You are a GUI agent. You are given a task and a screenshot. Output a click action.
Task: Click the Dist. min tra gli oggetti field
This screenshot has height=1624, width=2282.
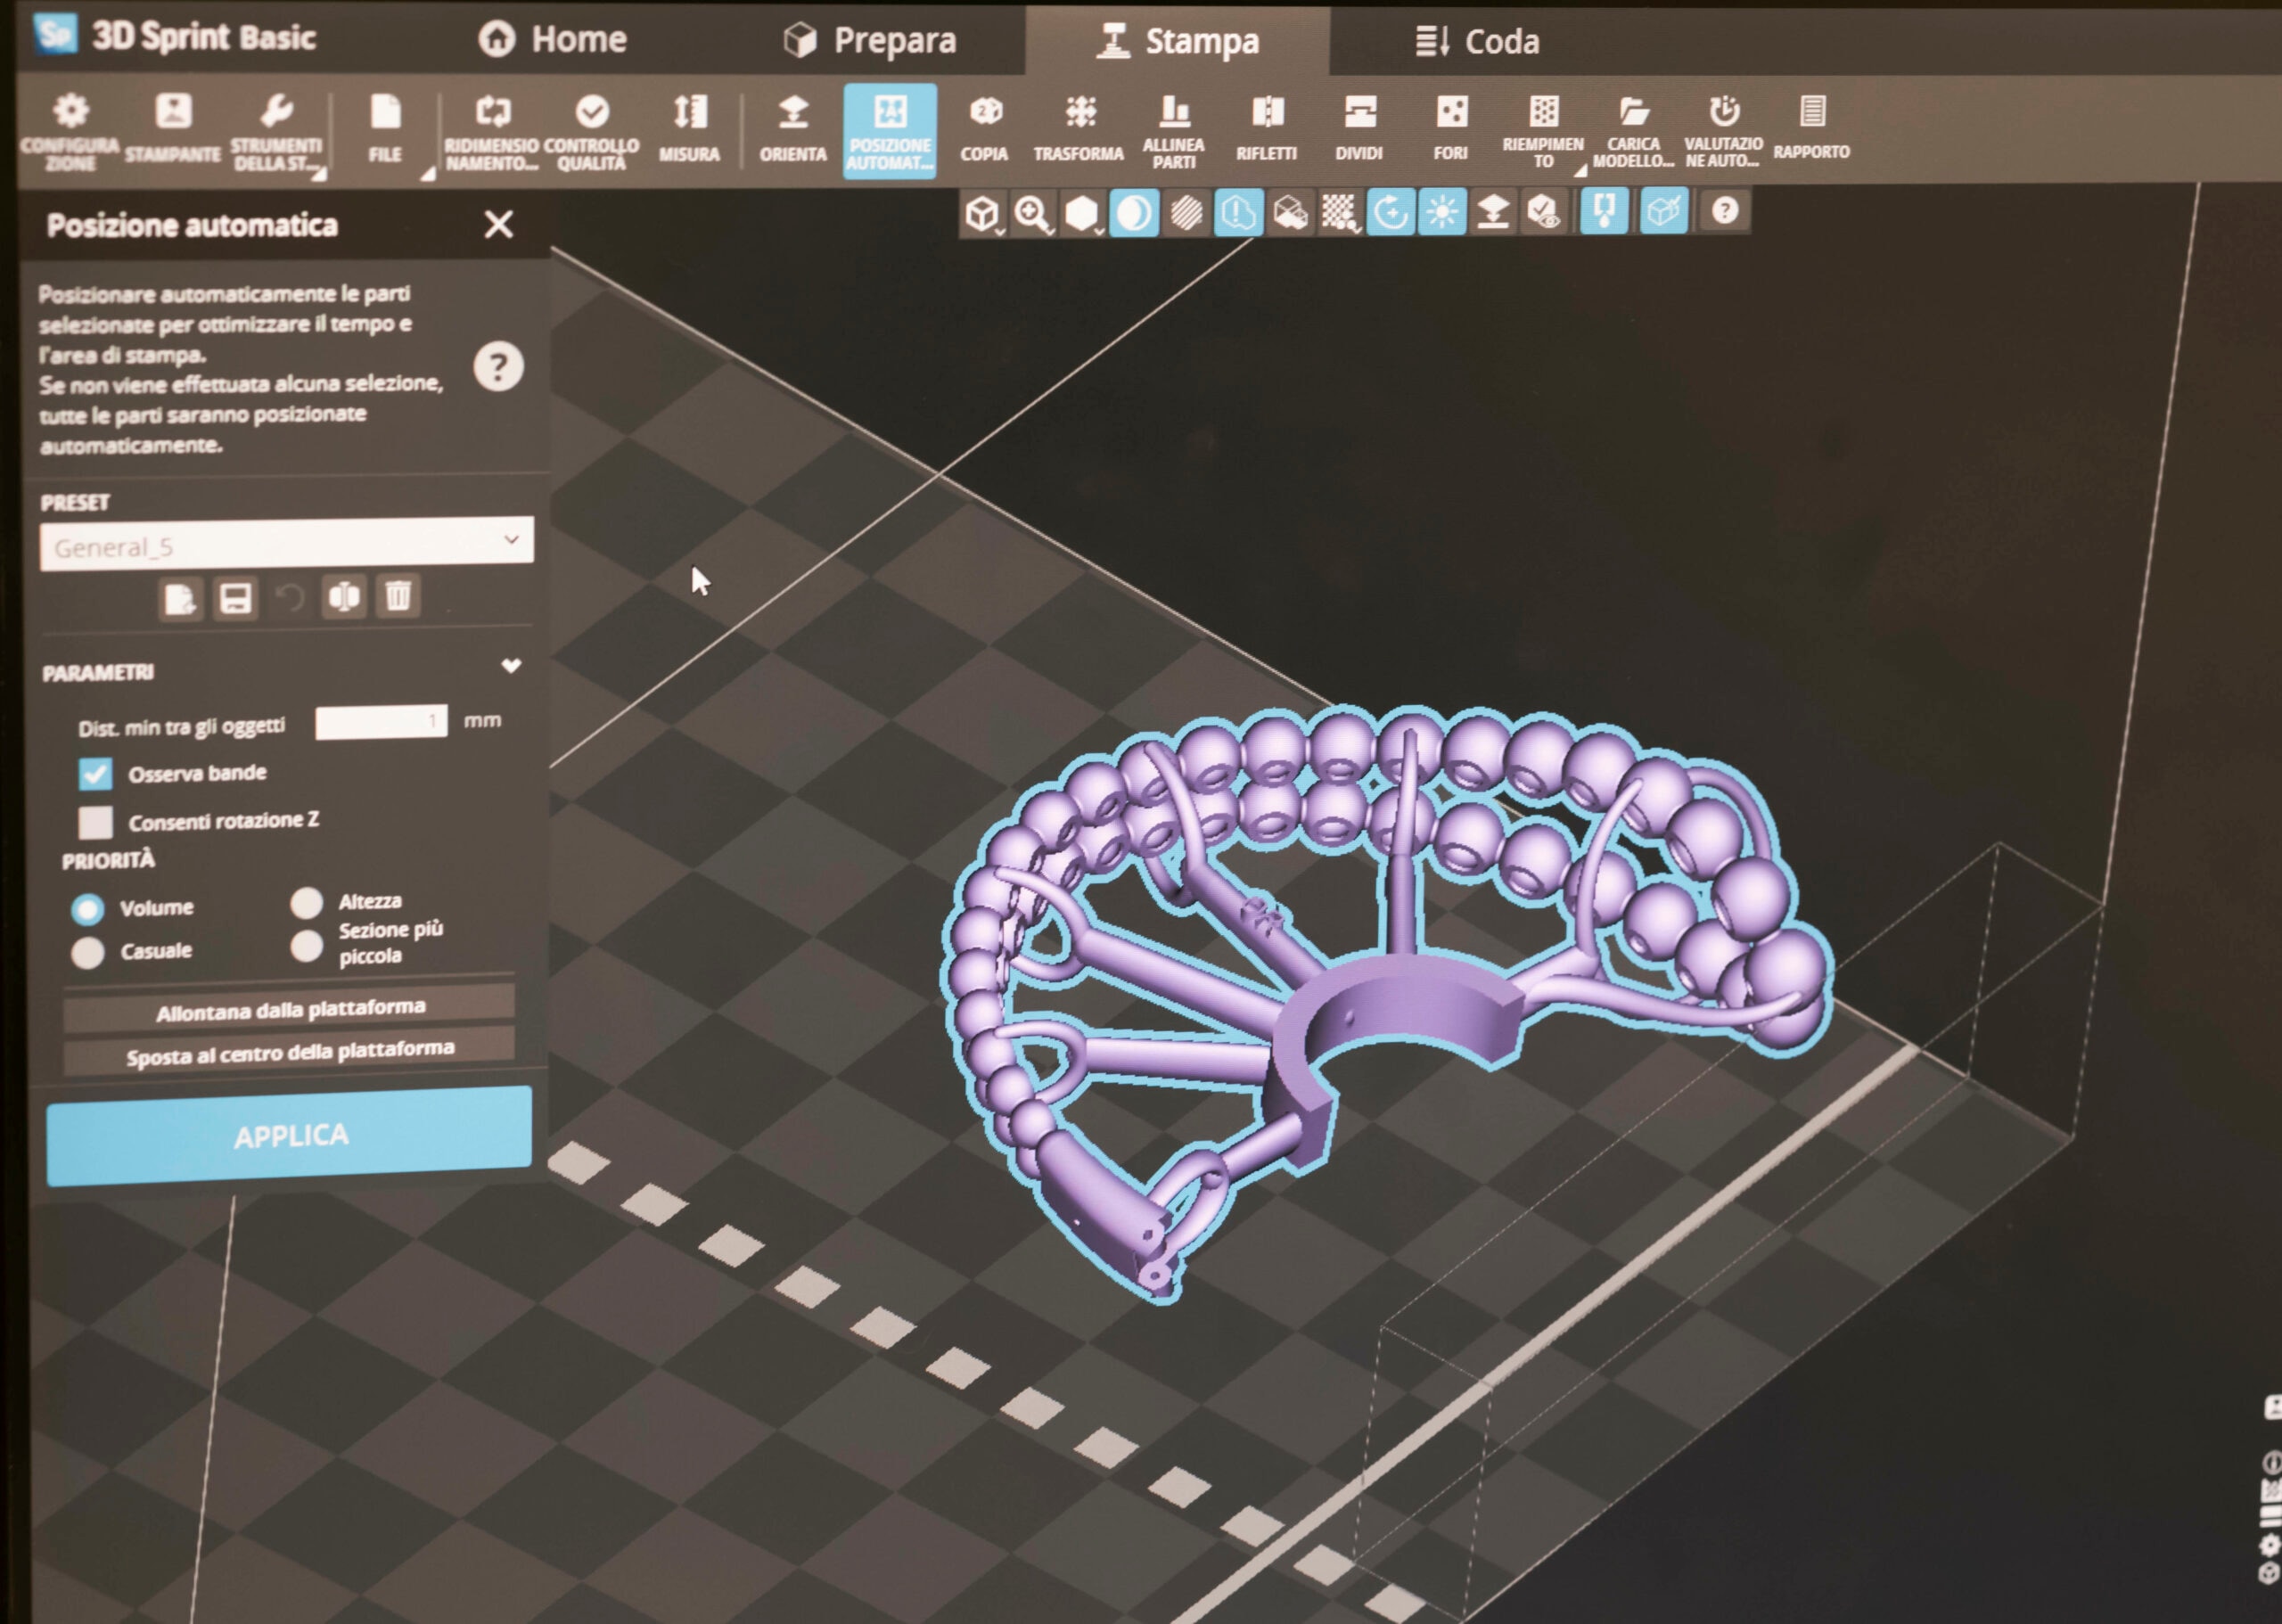[381, 722]
